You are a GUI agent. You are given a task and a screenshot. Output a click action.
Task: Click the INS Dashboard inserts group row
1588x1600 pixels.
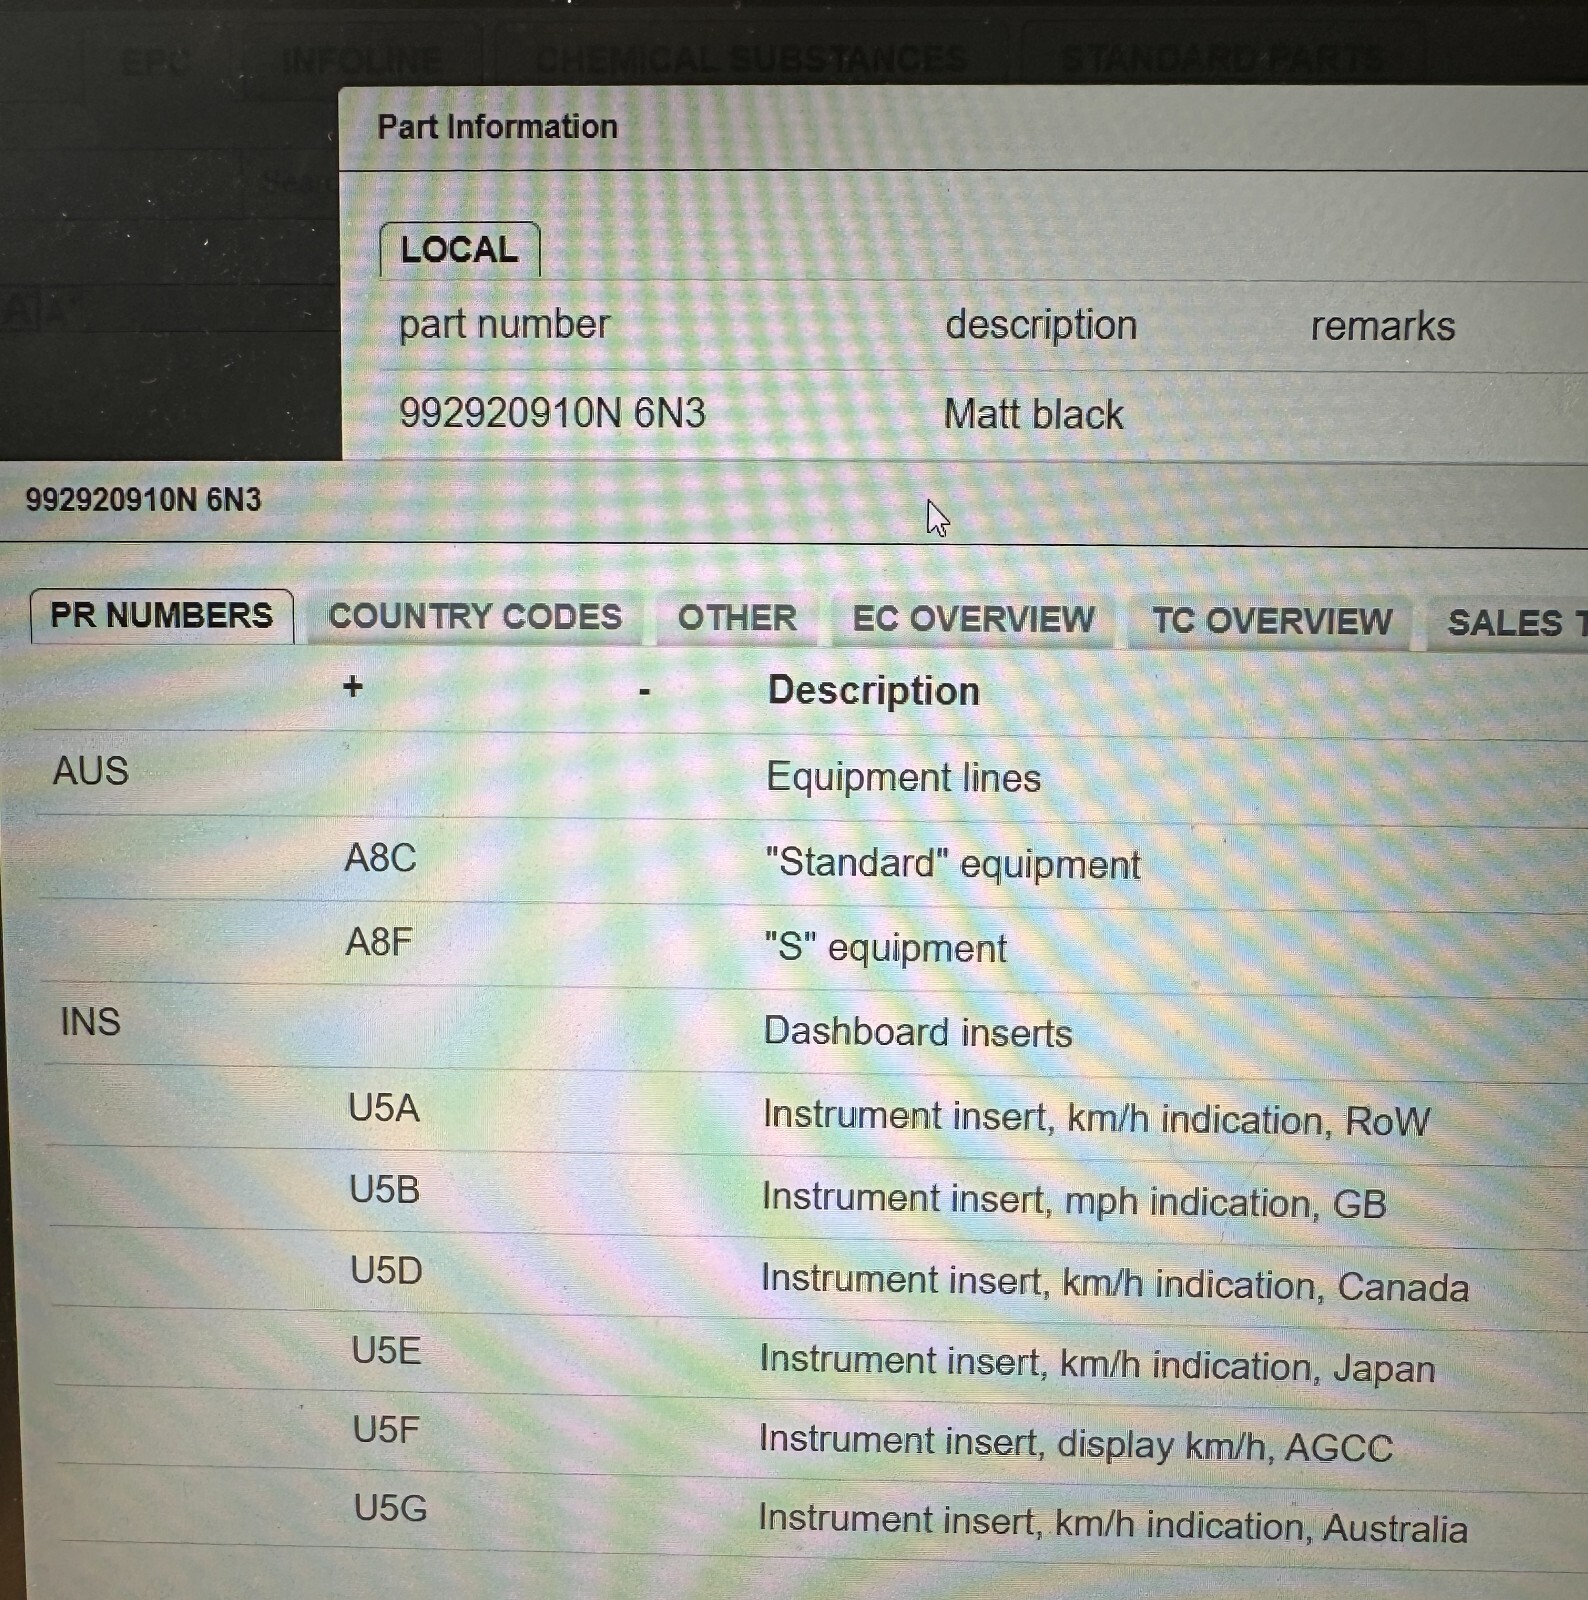pos(917,1032)
